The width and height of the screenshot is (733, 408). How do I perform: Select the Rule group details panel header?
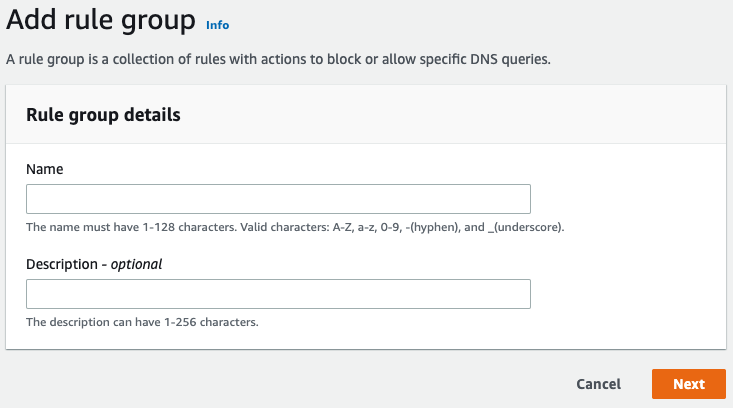point(103,115)
